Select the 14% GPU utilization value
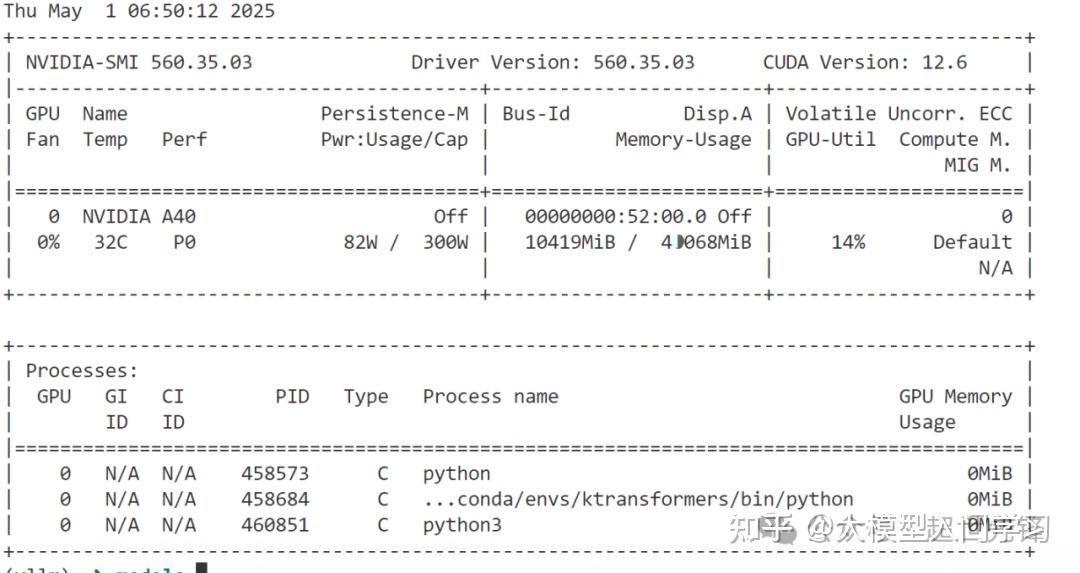 (847, 242)
